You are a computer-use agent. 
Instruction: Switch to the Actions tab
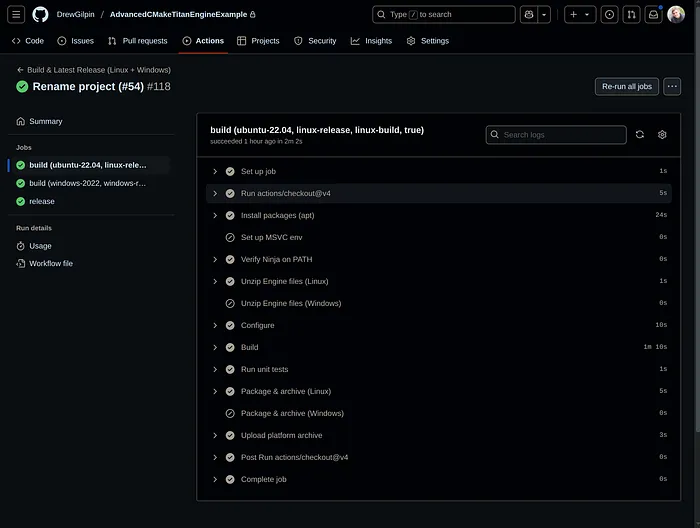coord(203,41)
